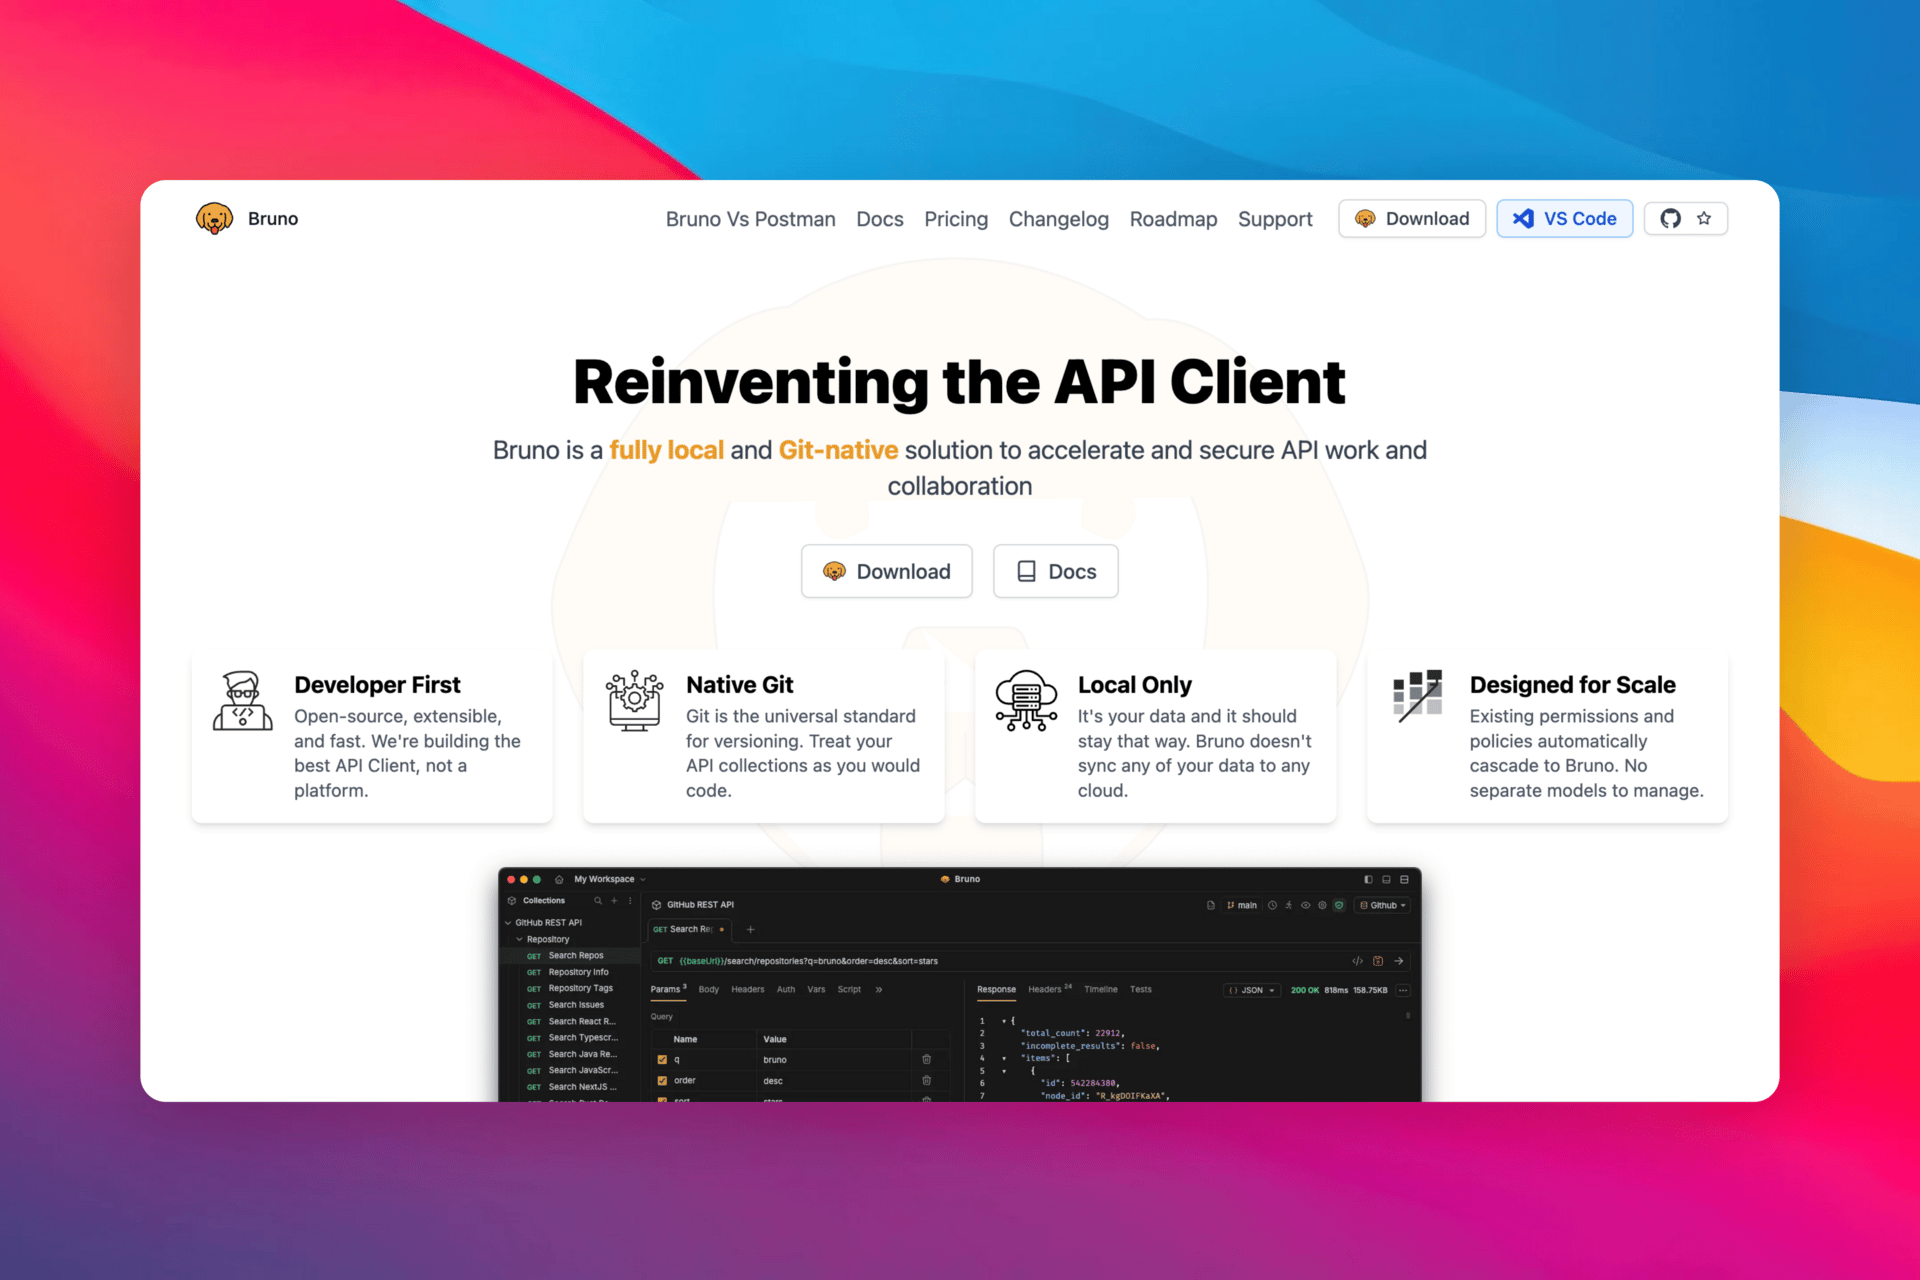The height and width of the screenshot is (1280, 1920).
Task: Open the Pricing nav link
Action: coord(955,219)
